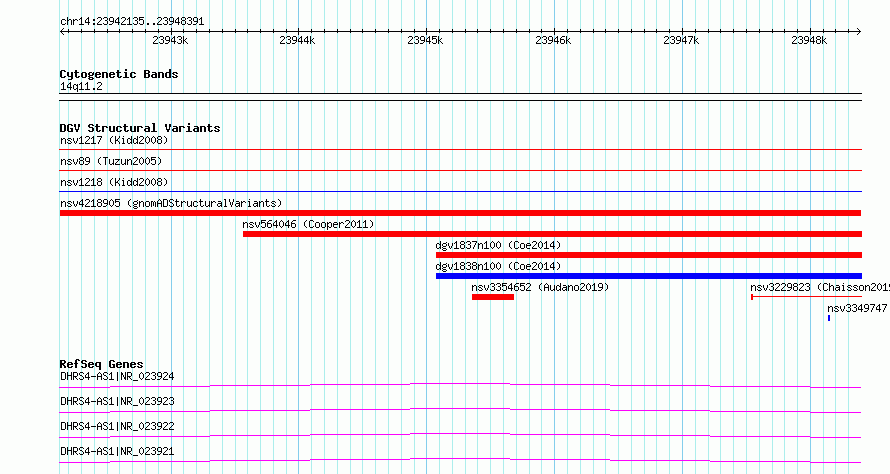The height and width of the screenshot is (474, 890).
Task: Click the thin red nsv3229823 line
Action: coord(807,297)
